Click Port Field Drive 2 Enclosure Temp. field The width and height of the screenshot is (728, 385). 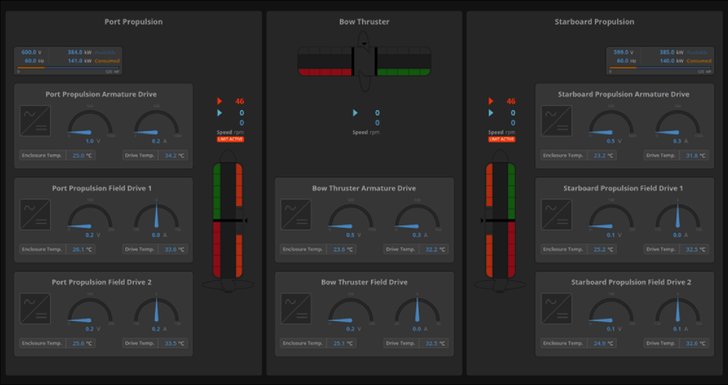(x=58, y=343)
